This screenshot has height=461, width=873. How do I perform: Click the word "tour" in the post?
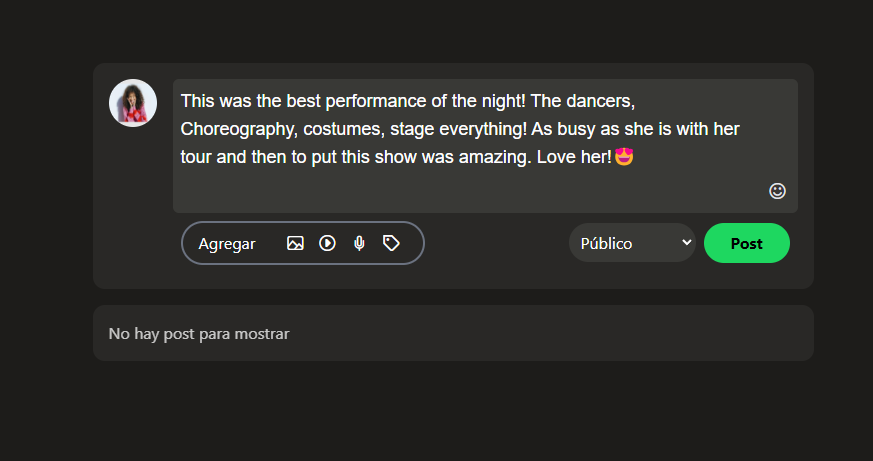click(x=195, y=158)
